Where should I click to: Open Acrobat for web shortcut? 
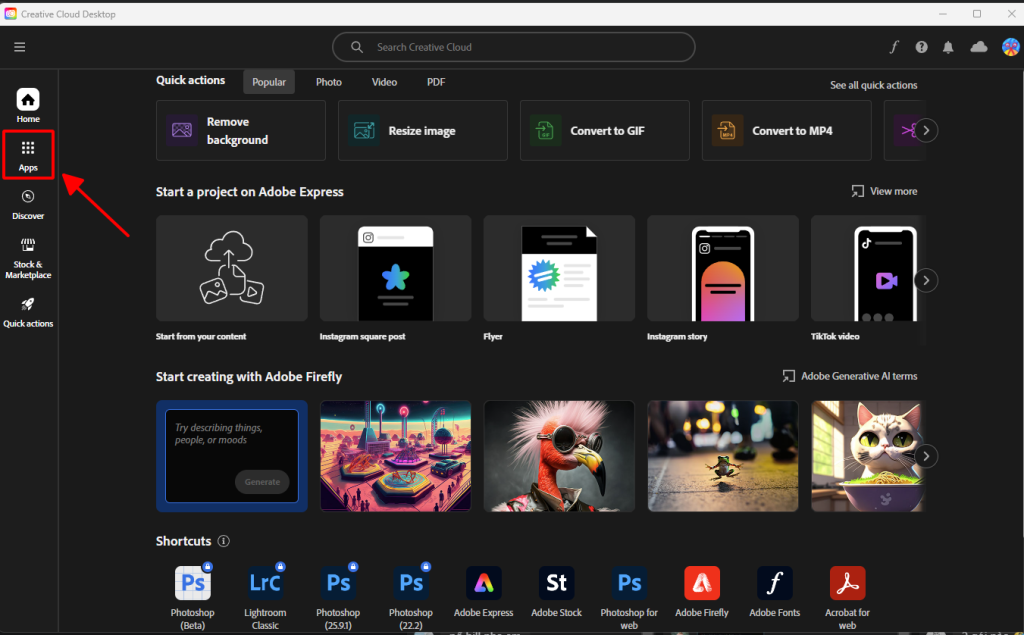coord(847,597)
